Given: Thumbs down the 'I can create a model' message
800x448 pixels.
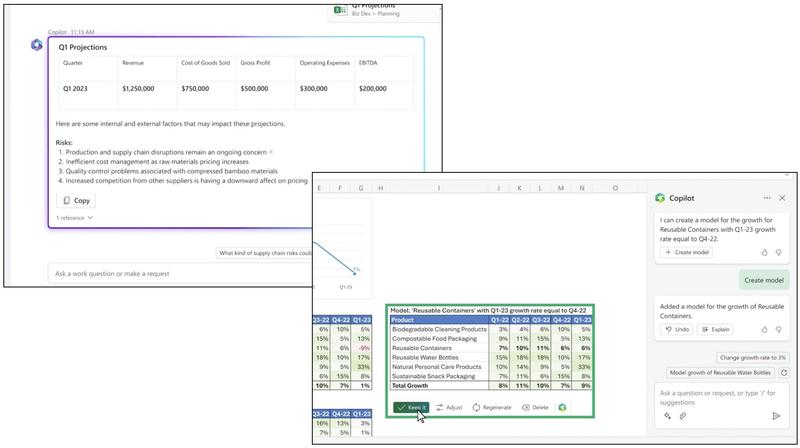Looking at the screenshot, I should [779, 252].
